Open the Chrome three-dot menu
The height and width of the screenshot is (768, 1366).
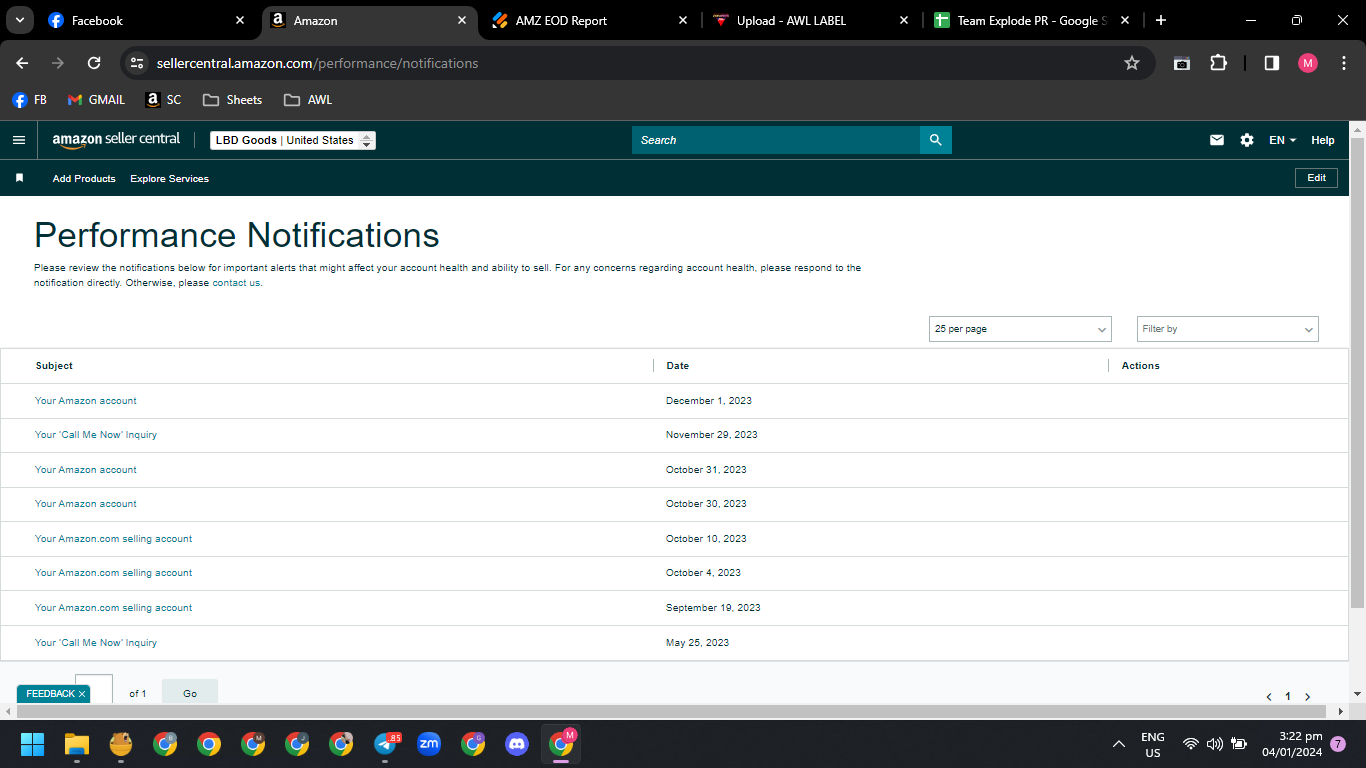point(1344,63)
